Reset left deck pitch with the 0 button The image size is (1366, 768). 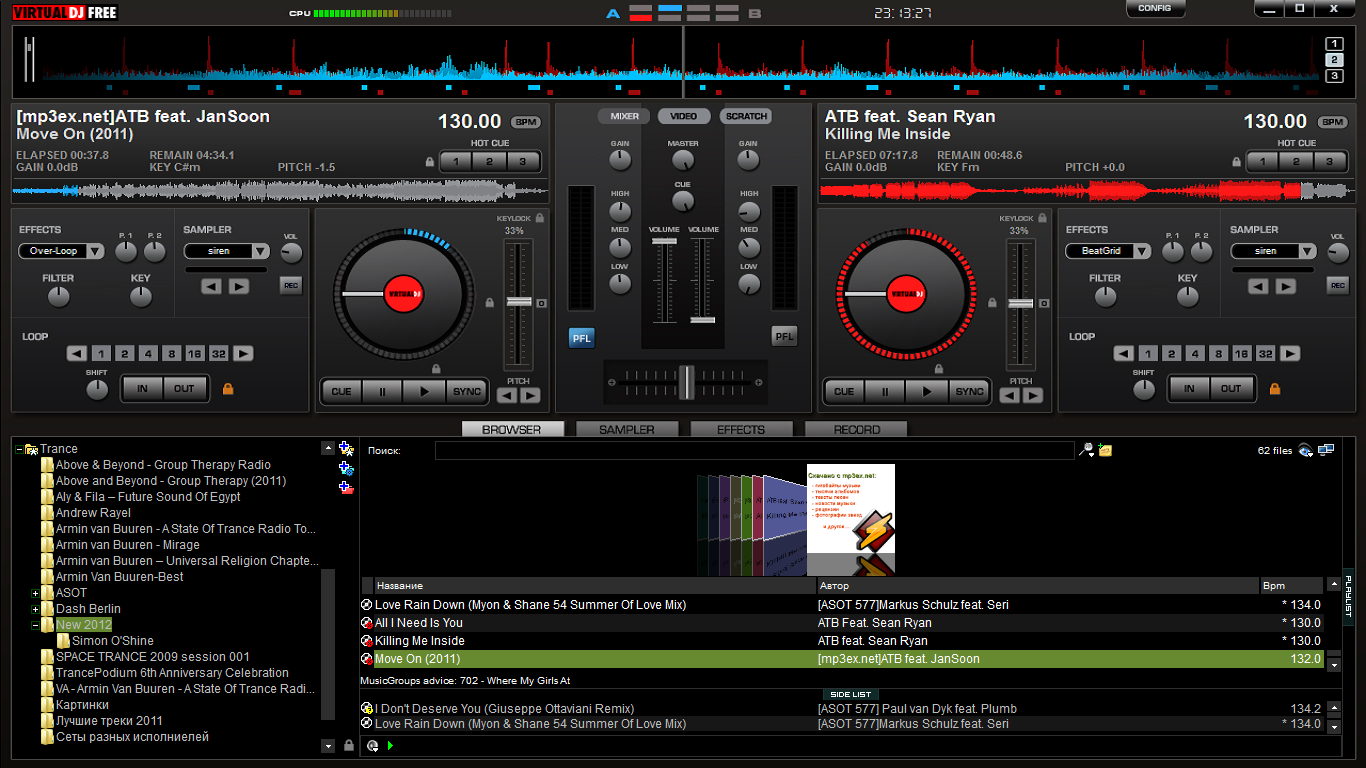[541, 303]
